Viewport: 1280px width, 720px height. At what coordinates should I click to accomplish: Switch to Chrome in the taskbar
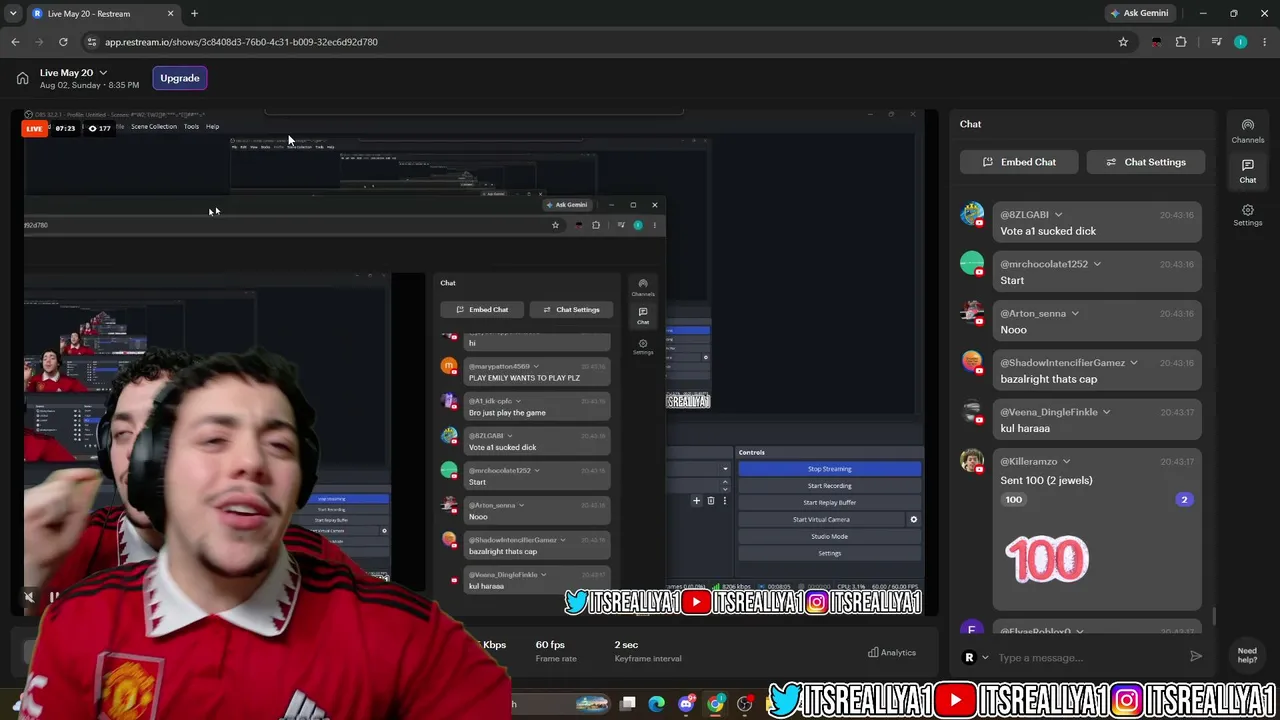(715, 704)
